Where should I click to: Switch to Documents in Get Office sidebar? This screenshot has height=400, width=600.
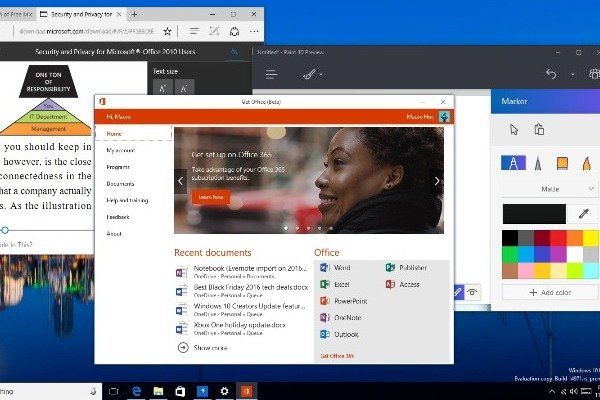pos(121,184)
